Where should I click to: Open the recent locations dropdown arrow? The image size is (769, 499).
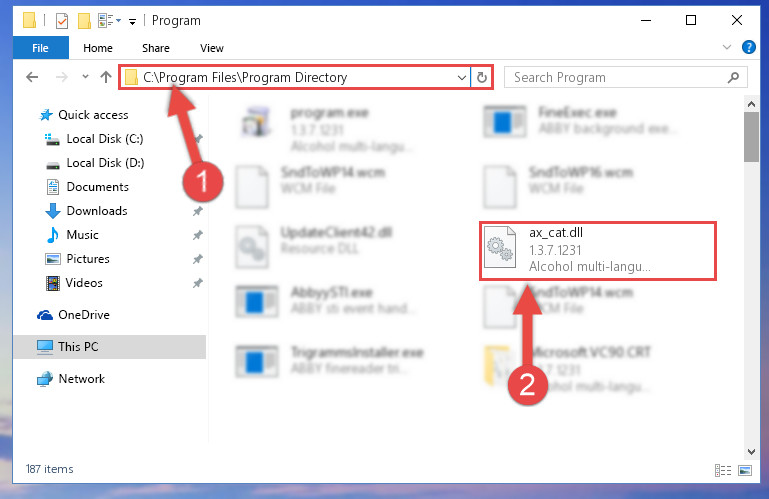[x=85, y=77]
